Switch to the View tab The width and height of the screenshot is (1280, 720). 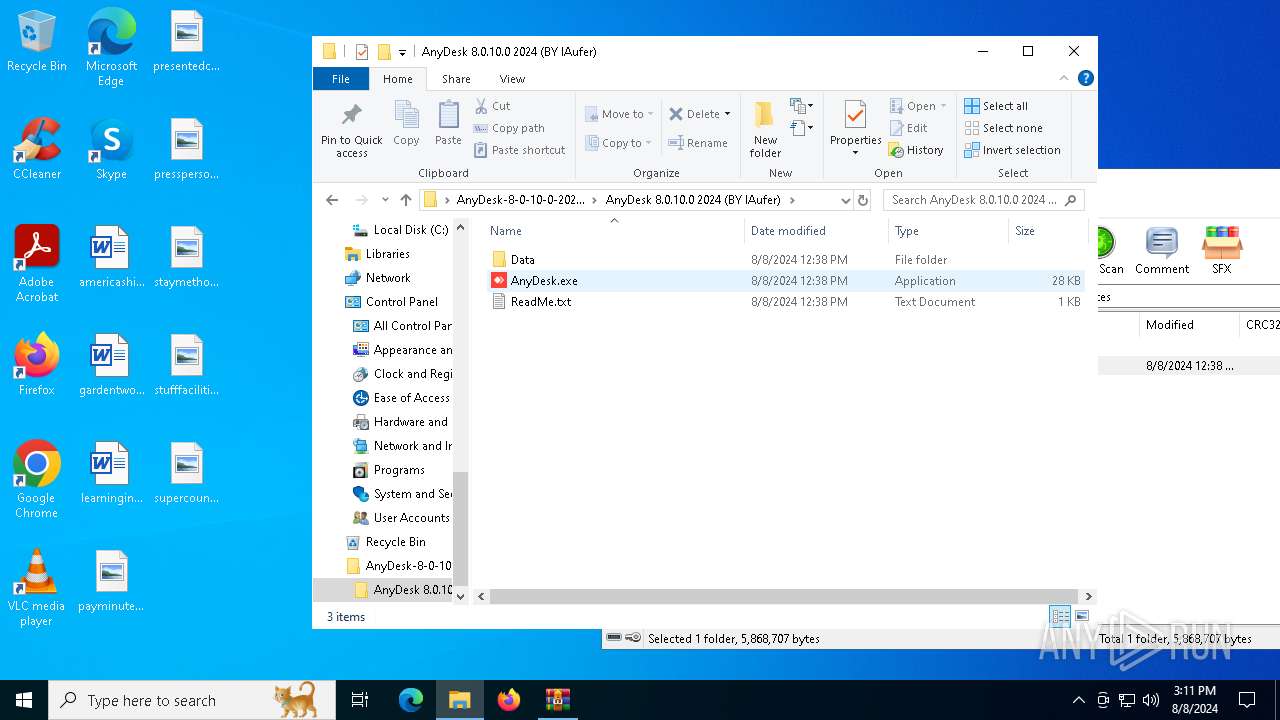click(512, 79)
